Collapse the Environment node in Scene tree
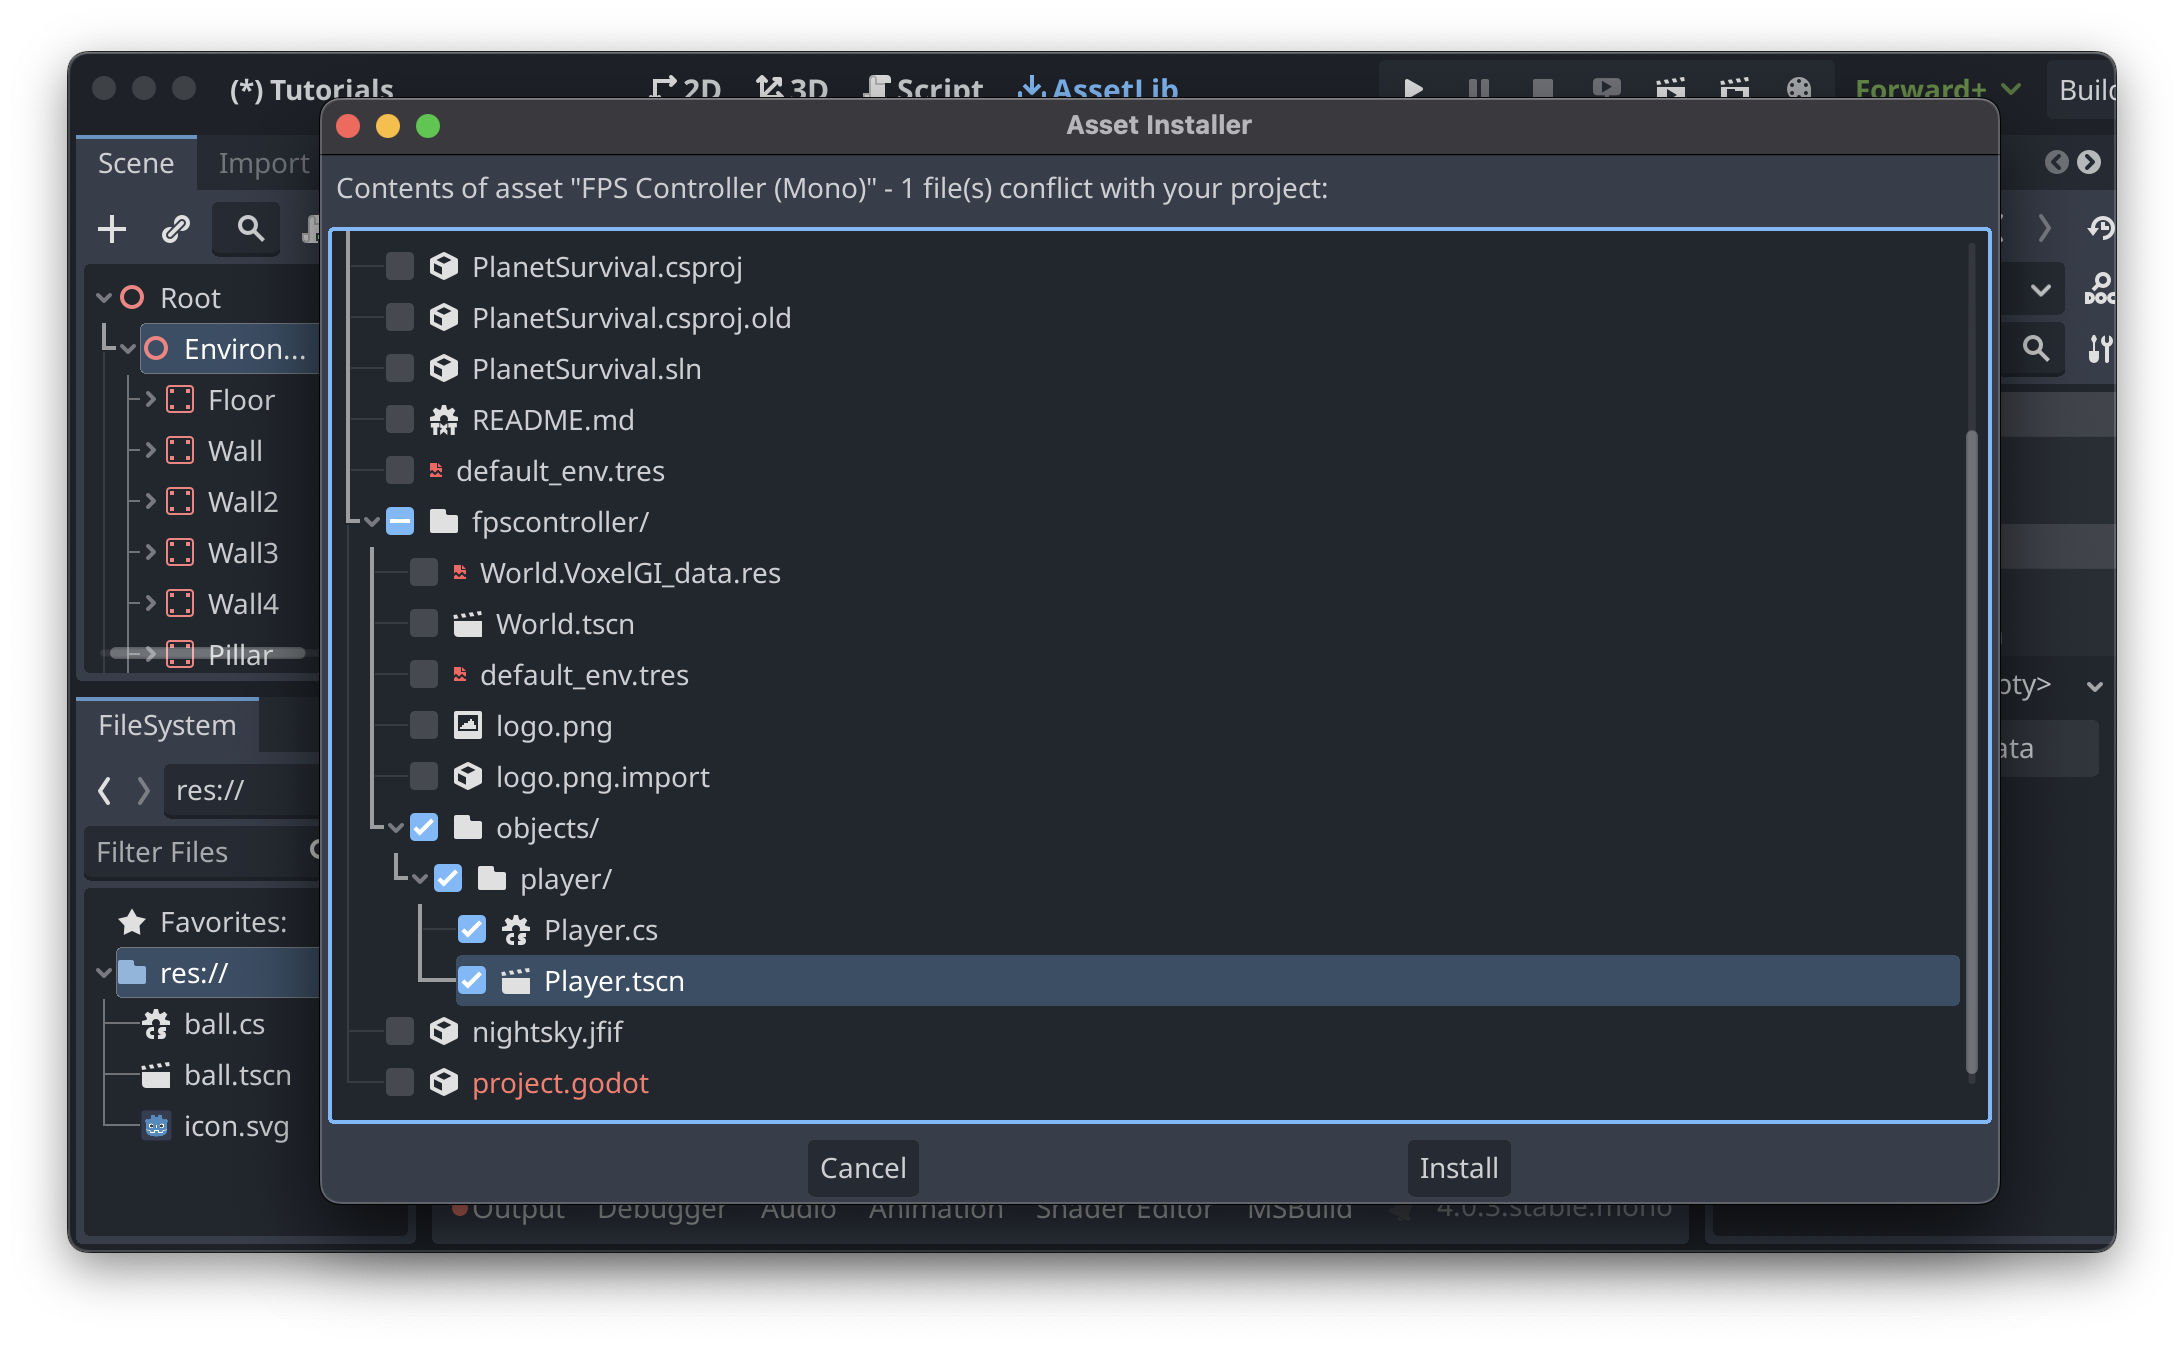Viewport: 2184px width, 1352px height. (128, 349)
